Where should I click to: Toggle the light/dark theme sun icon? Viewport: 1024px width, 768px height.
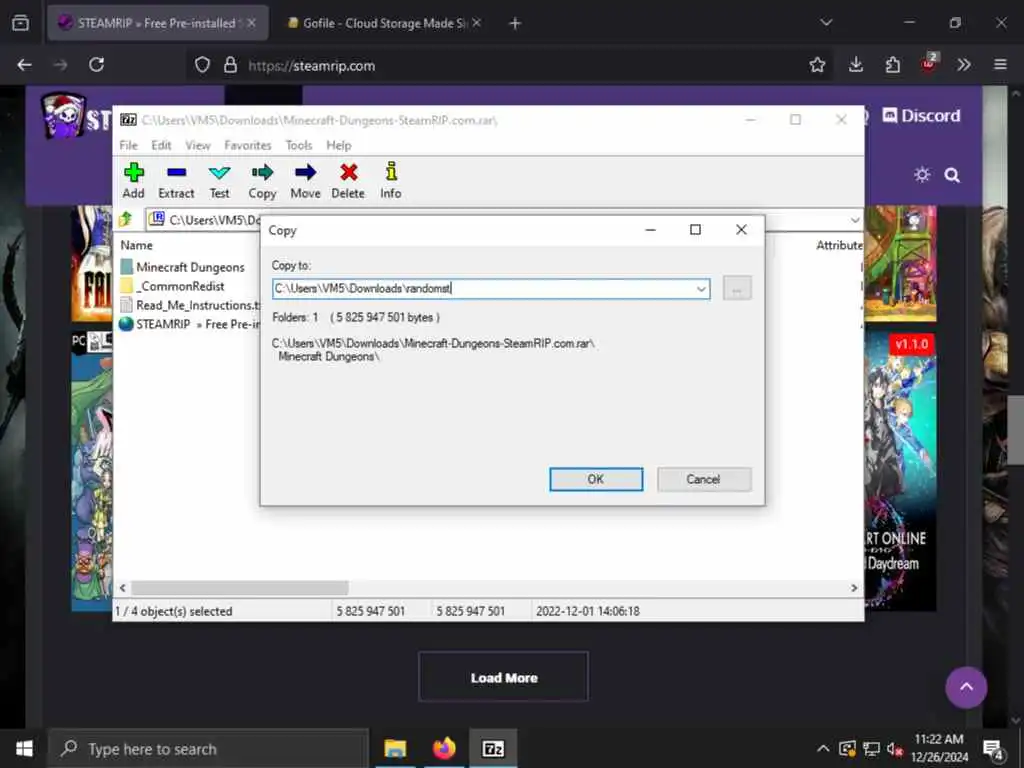click(921, 175)
